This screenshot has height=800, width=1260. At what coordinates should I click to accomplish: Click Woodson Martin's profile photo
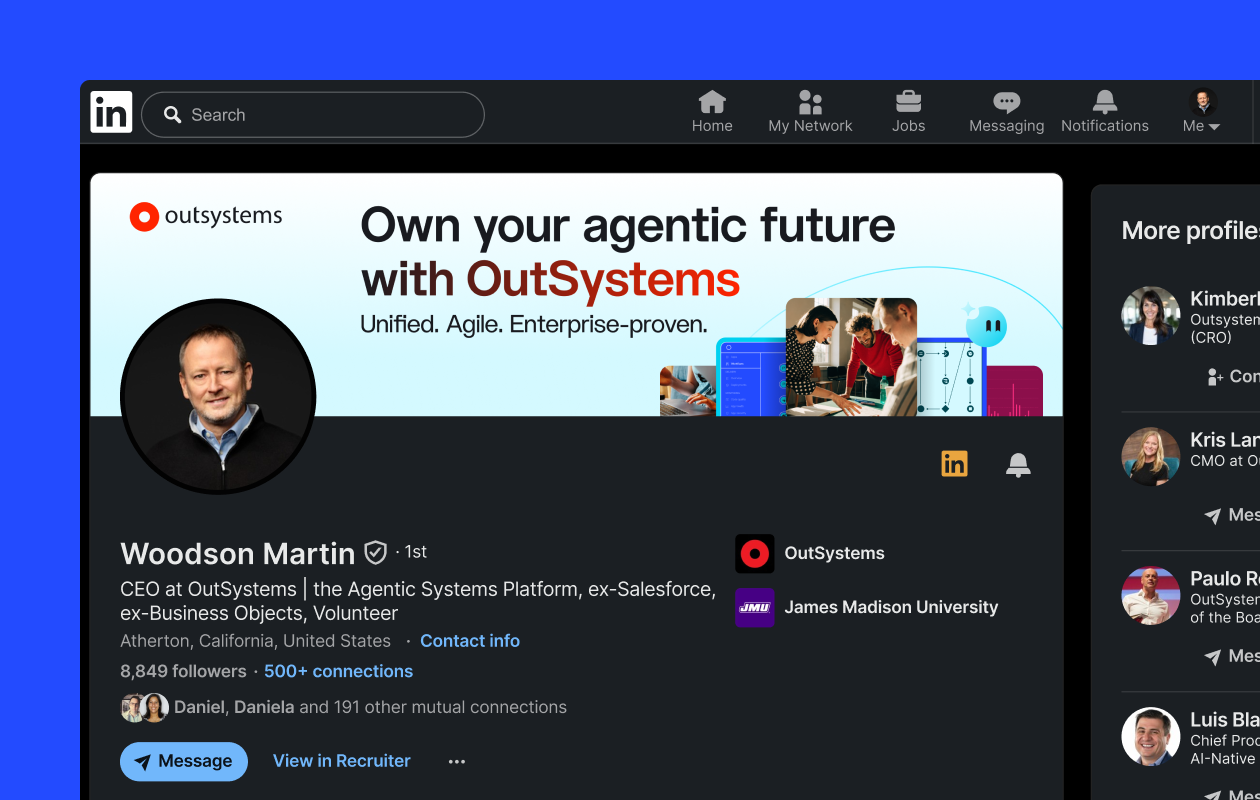pos(218,396)
